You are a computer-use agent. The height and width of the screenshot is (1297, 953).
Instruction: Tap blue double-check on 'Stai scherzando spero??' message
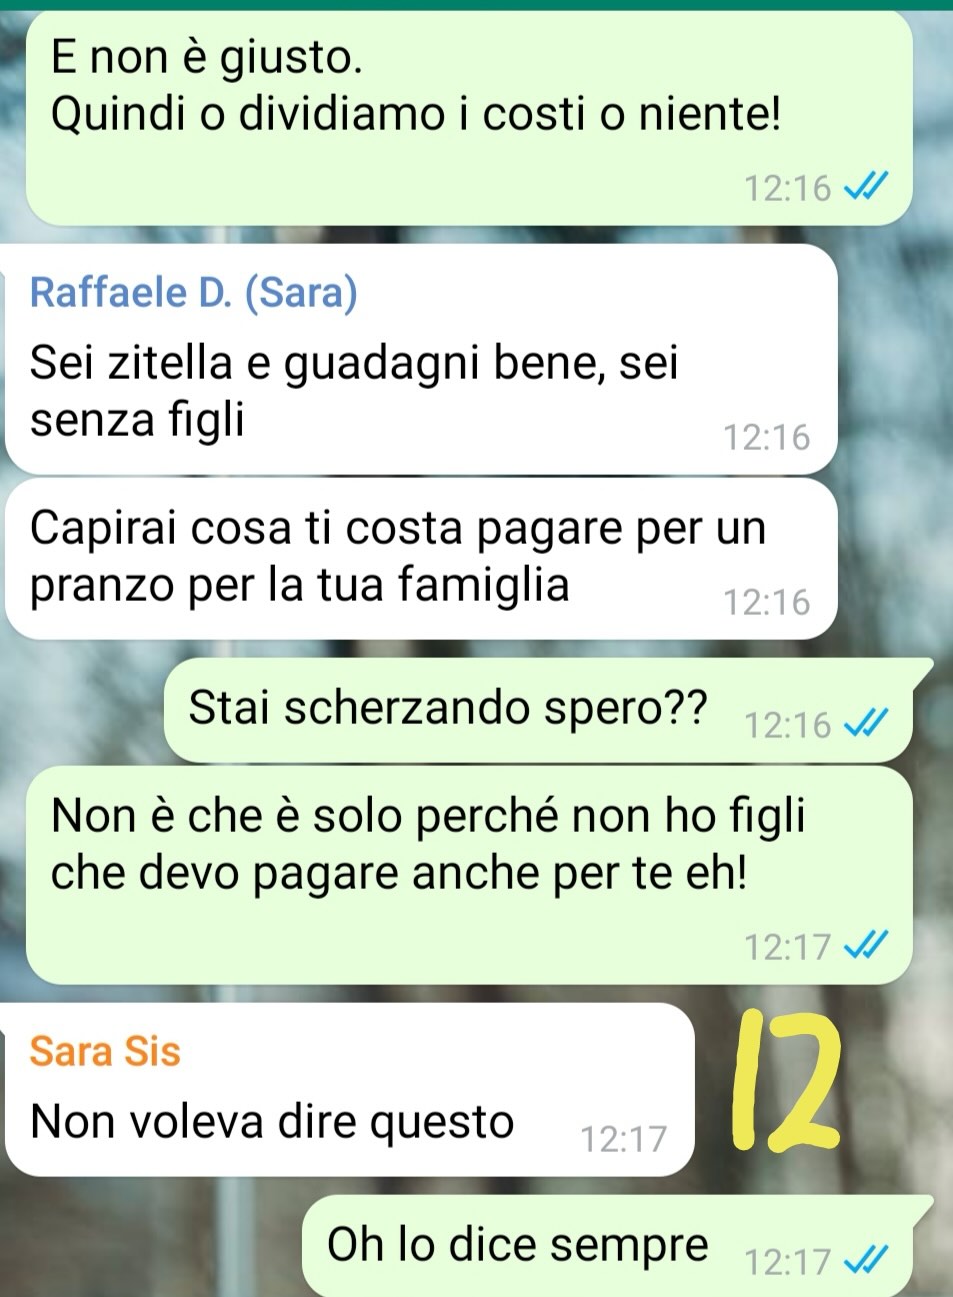tap(866, 723)
